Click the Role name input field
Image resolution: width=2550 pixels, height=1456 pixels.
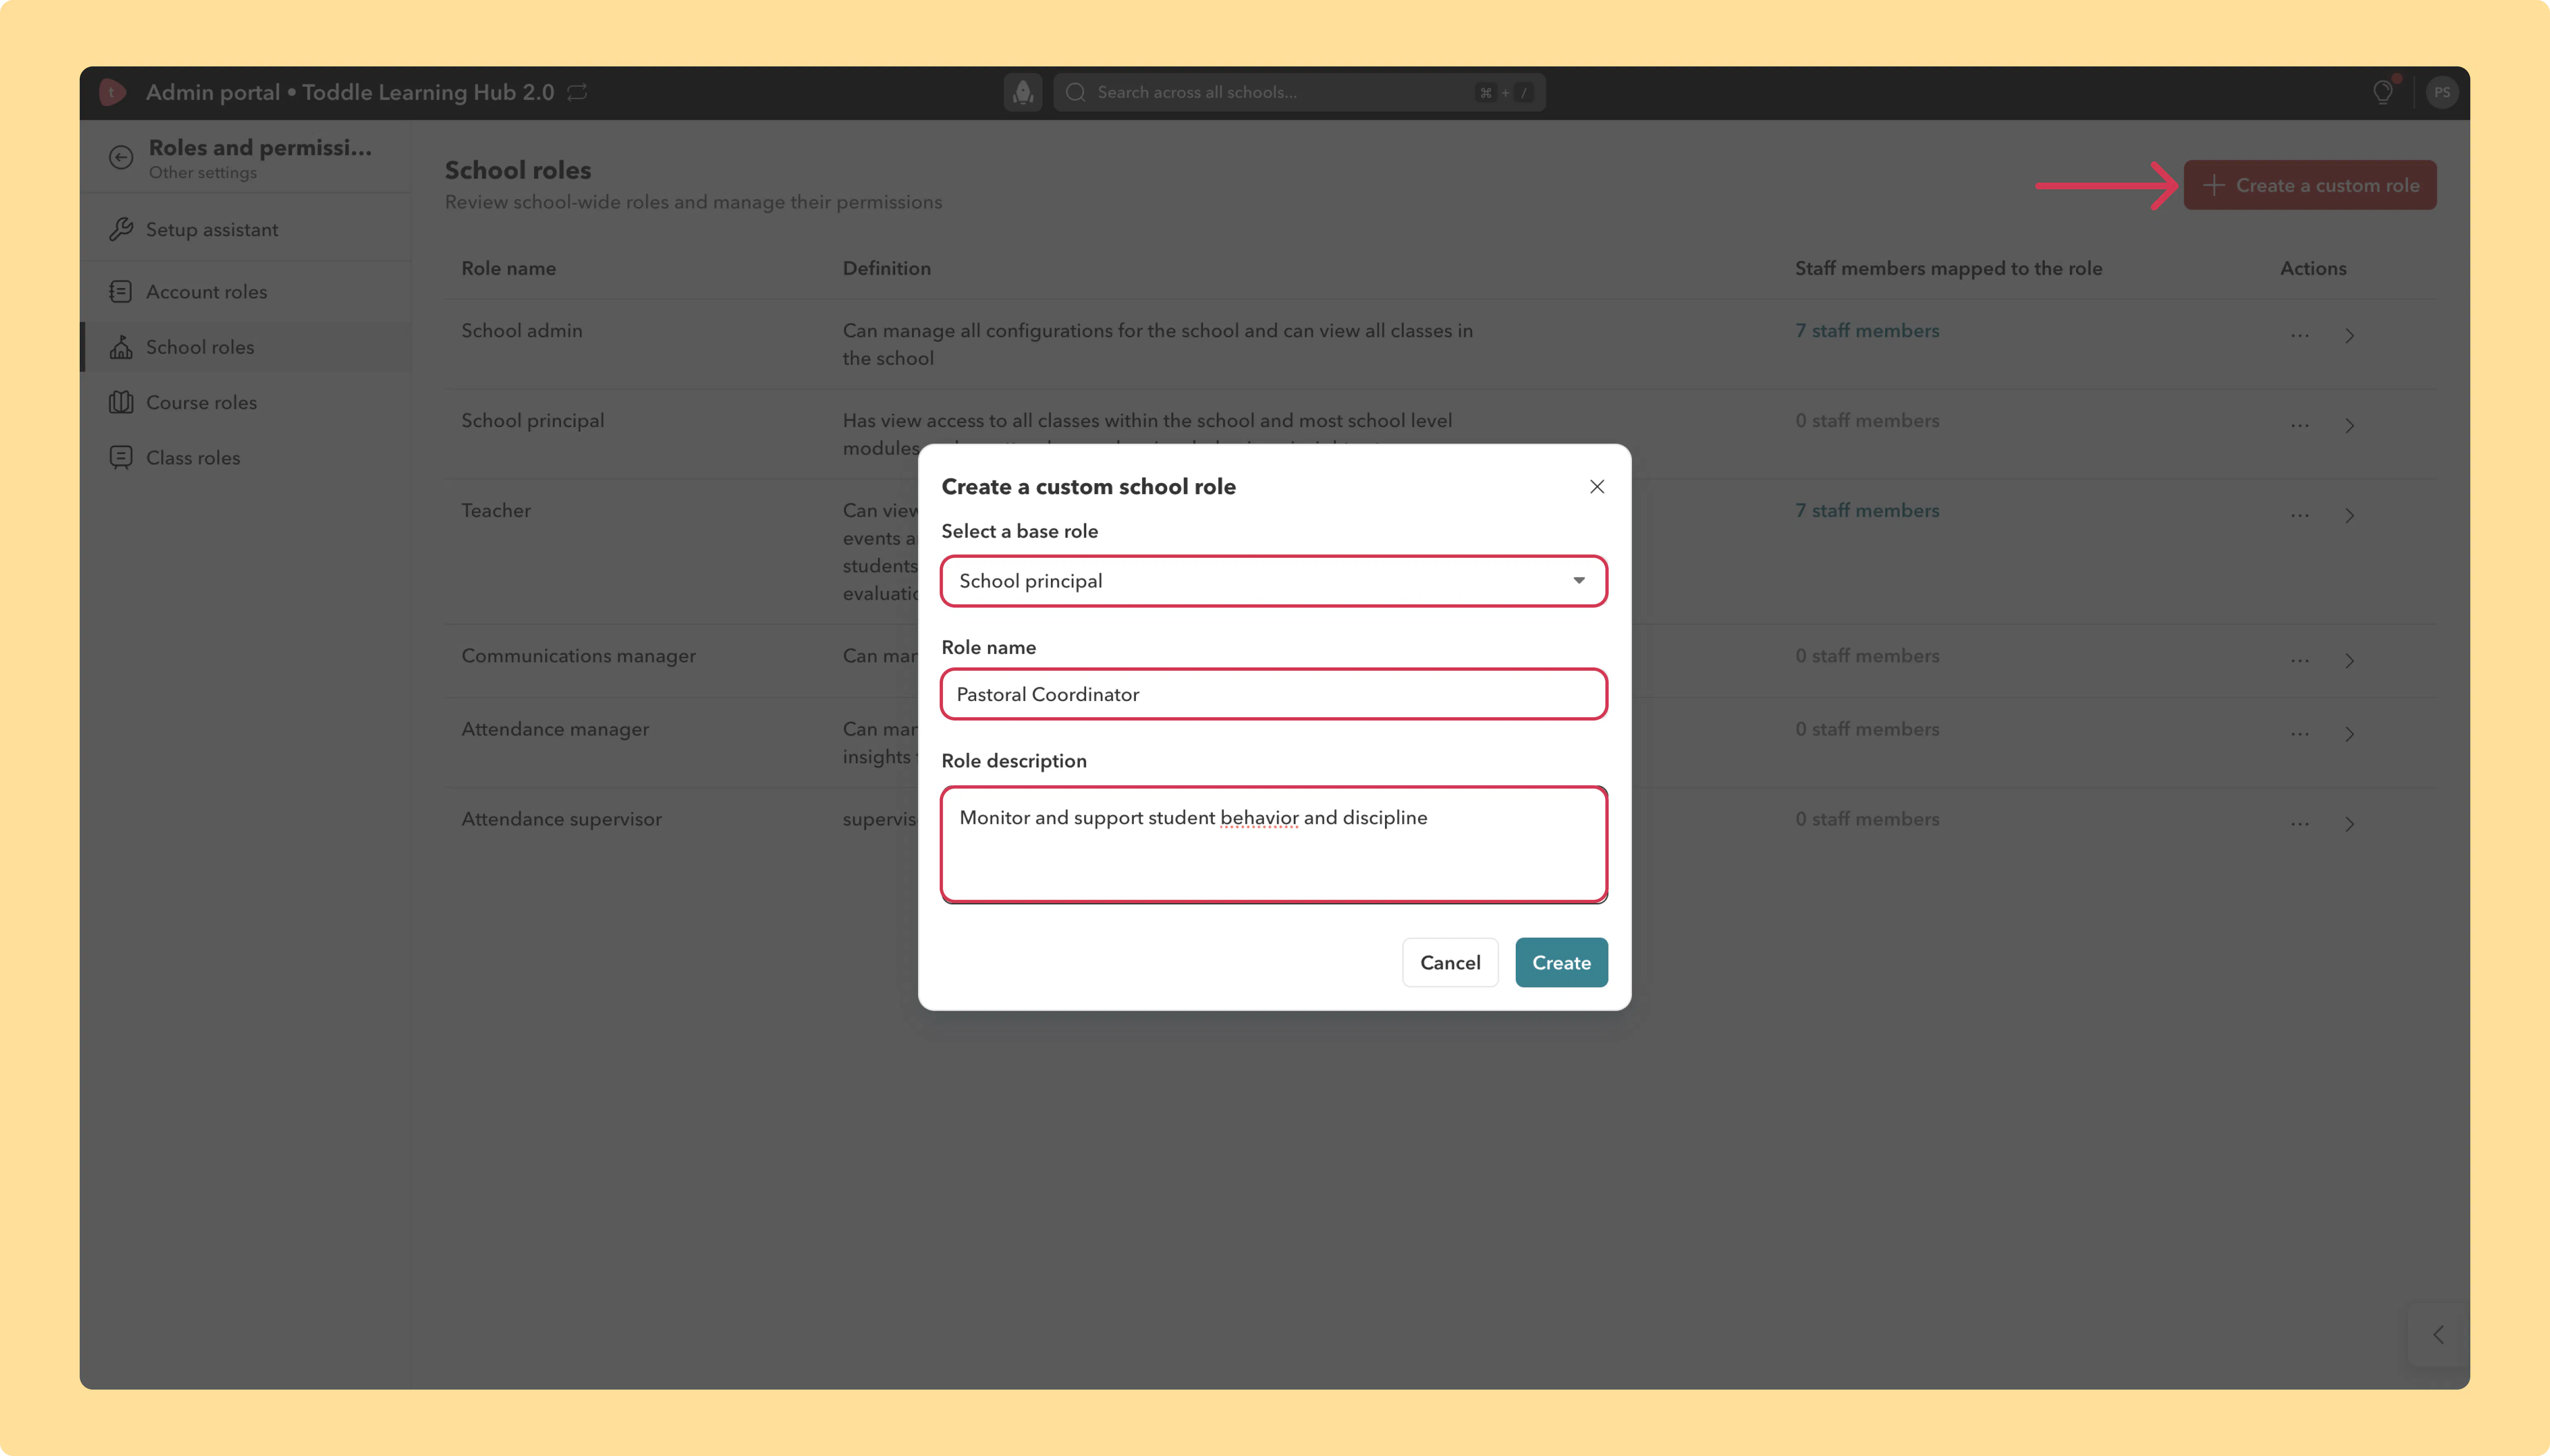(x=1274, y=694)
